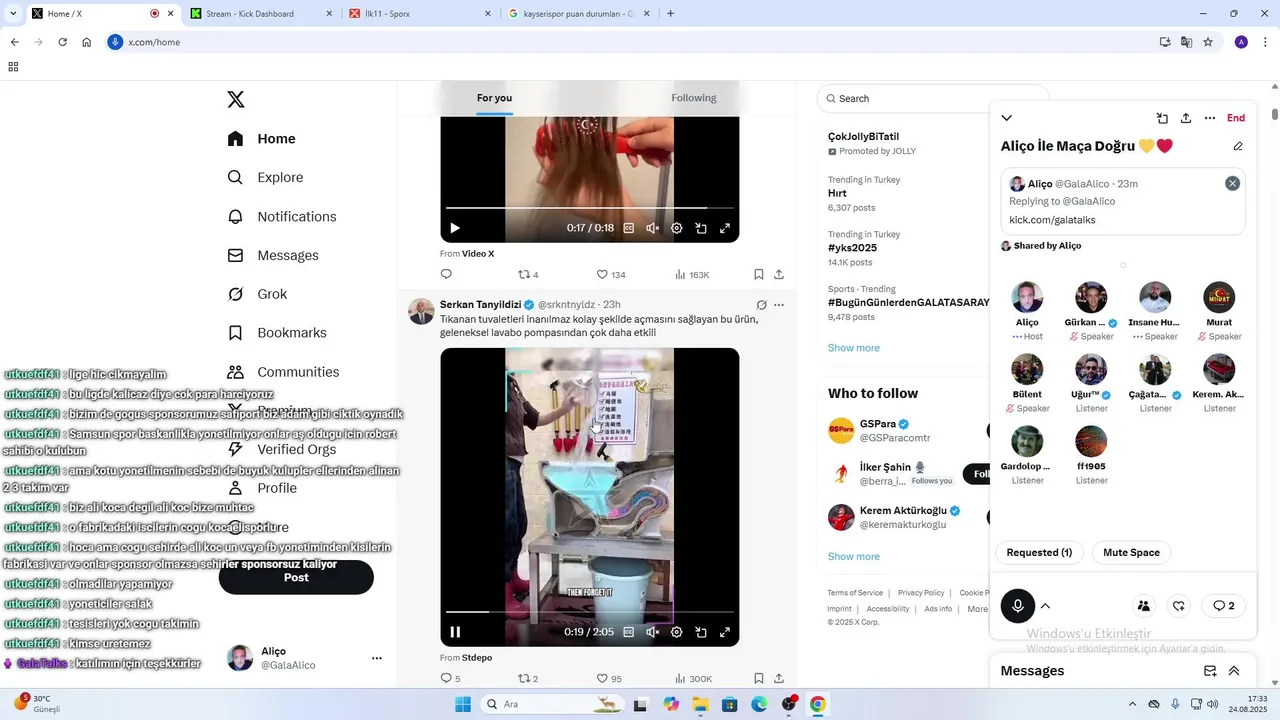Screen dimensions: 1280x720
Task: Select ff1905 listener avatar
Action: 1091,441
